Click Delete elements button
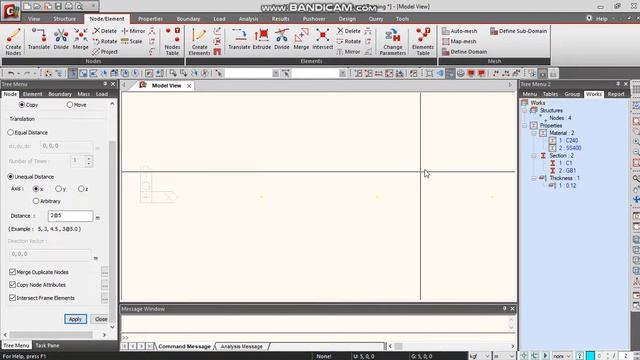 pyautogui.click(x=349, y=31)
